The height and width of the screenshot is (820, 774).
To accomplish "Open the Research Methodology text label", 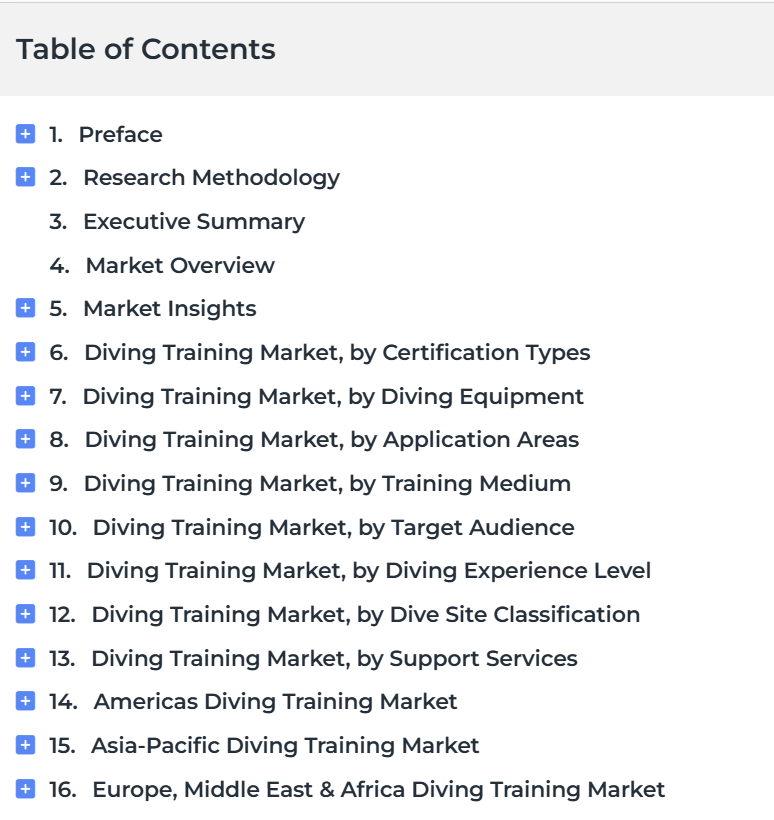I will (211, 178).
